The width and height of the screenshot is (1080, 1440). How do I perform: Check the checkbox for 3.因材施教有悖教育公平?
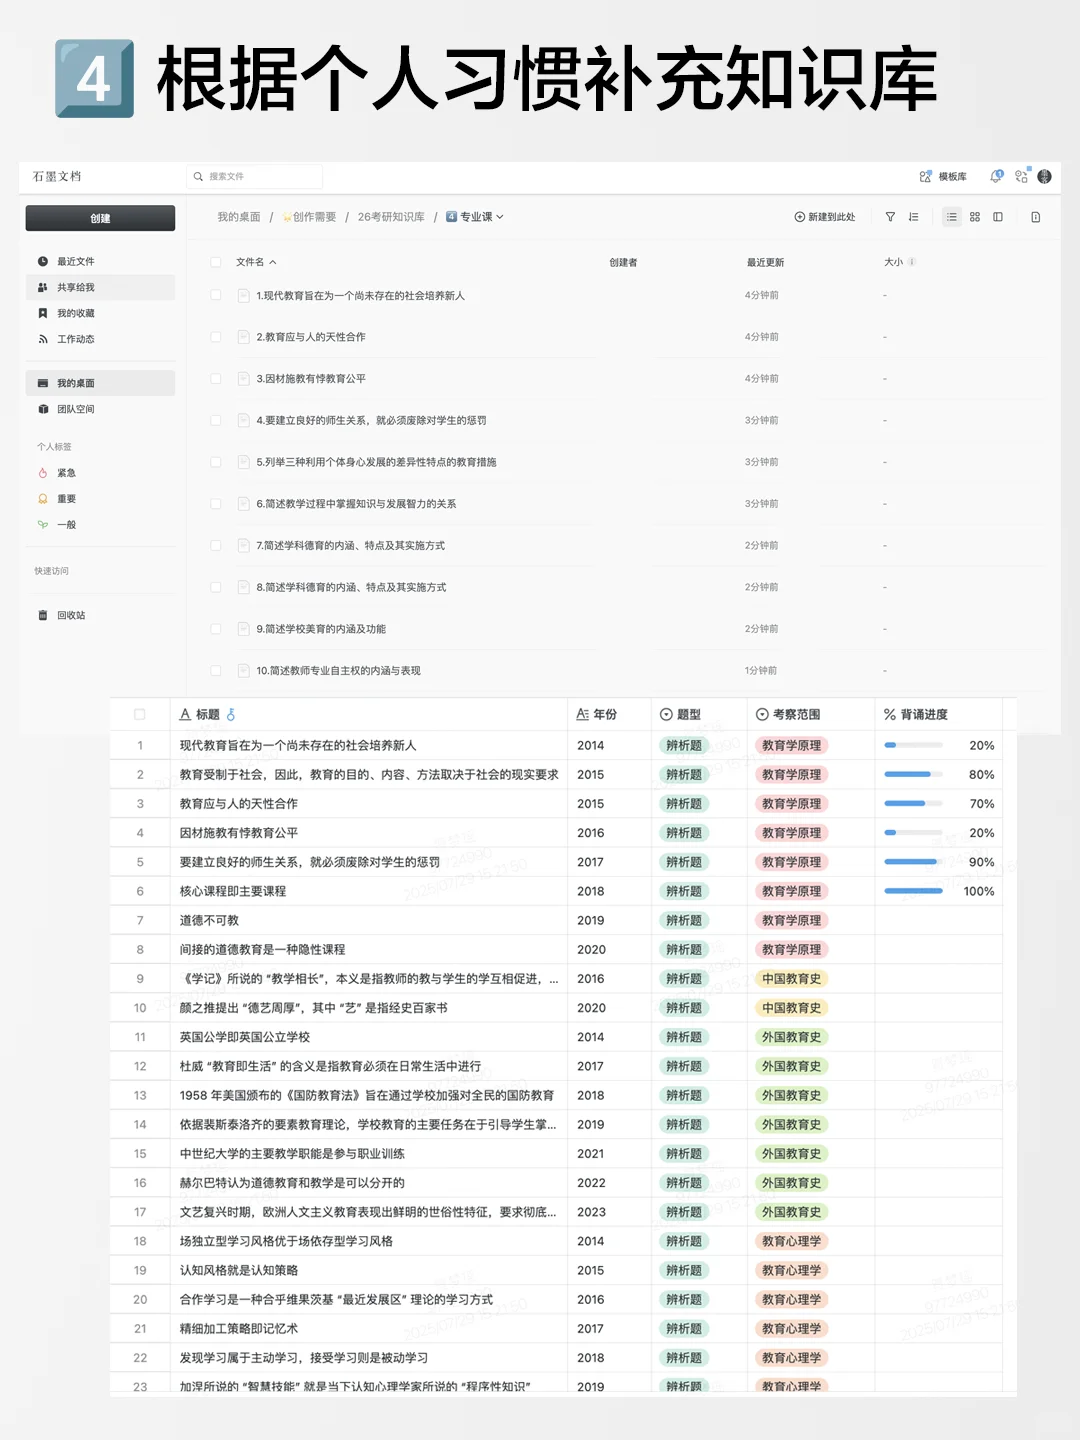[x=216, y=379]
